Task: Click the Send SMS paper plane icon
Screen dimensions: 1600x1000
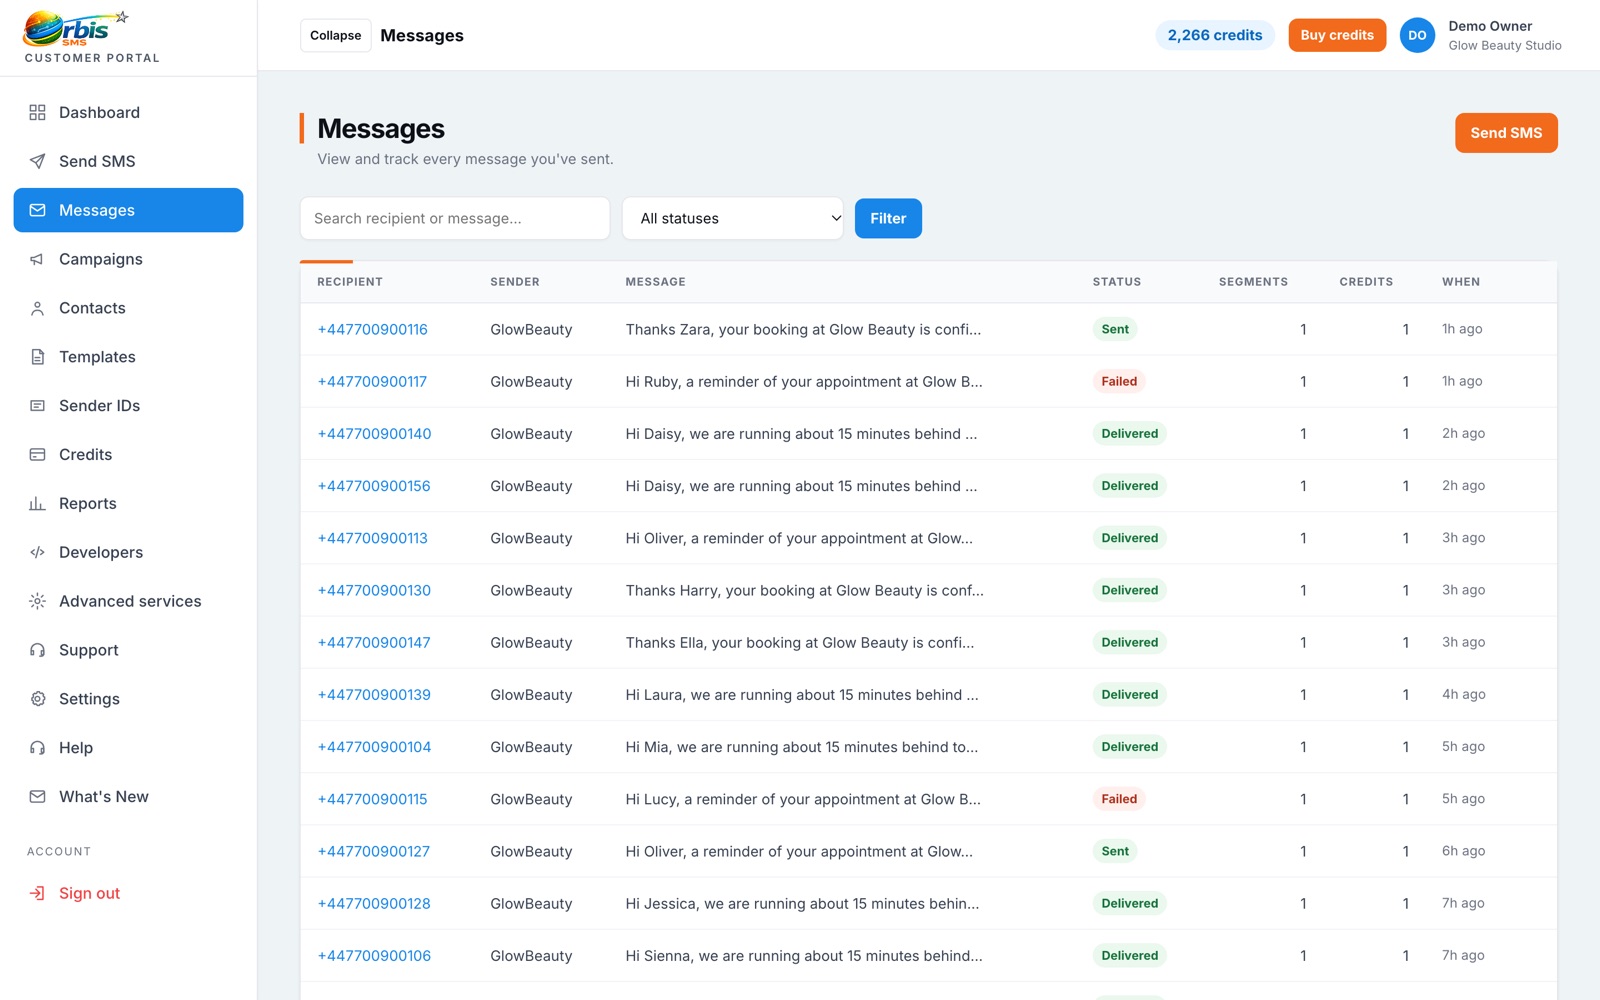Action: [37, 161]
